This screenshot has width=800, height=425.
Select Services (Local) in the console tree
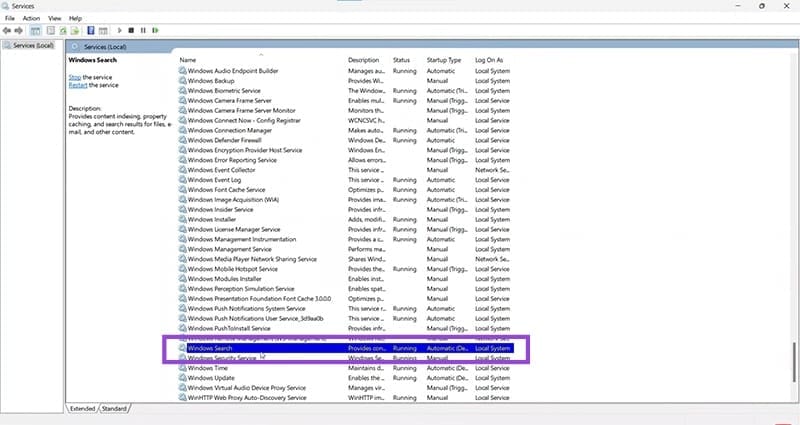[33, 45]
